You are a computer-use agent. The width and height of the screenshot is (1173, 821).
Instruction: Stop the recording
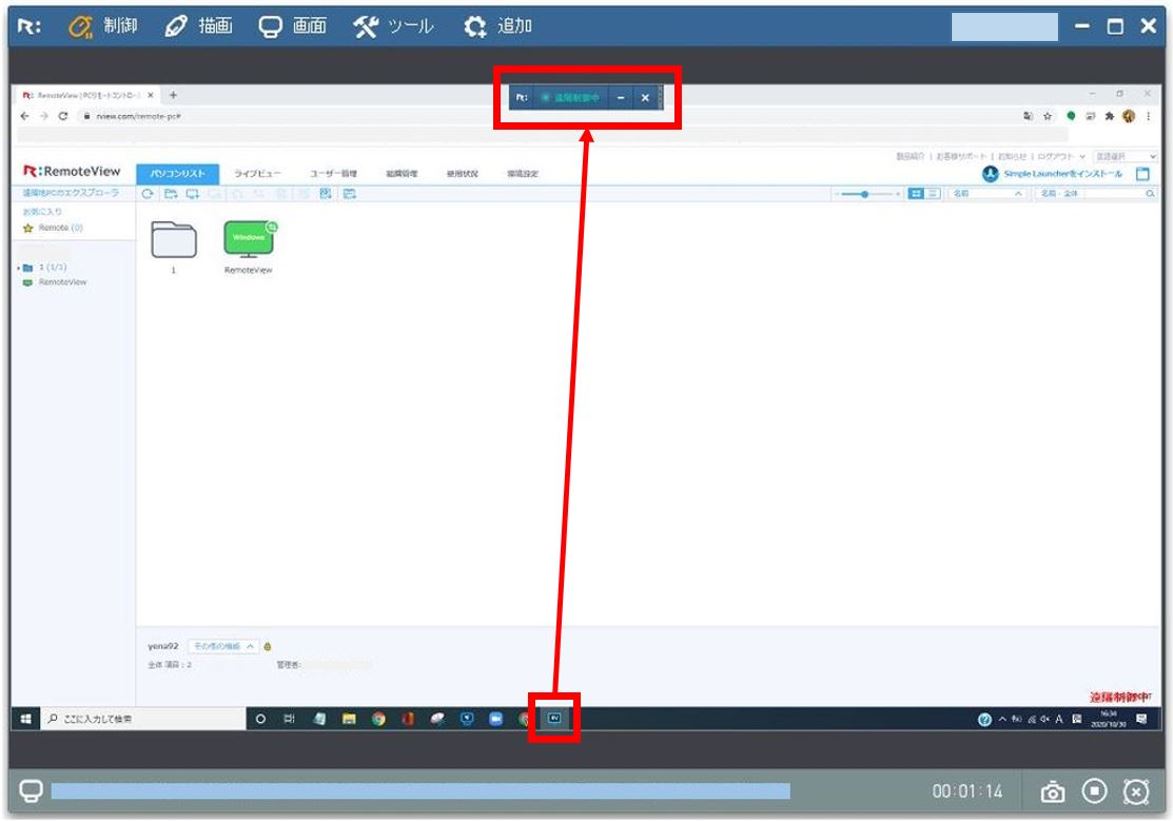1094,790
